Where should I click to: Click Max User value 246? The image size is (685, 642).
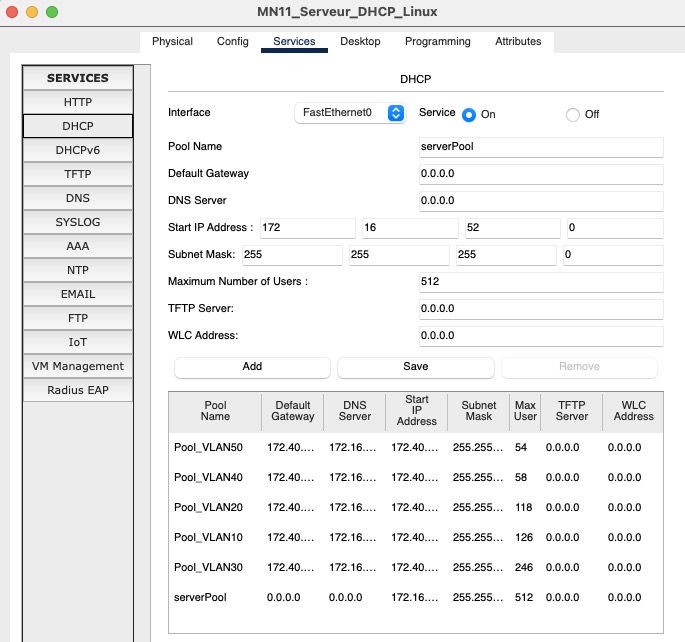(x=523, y=568)
